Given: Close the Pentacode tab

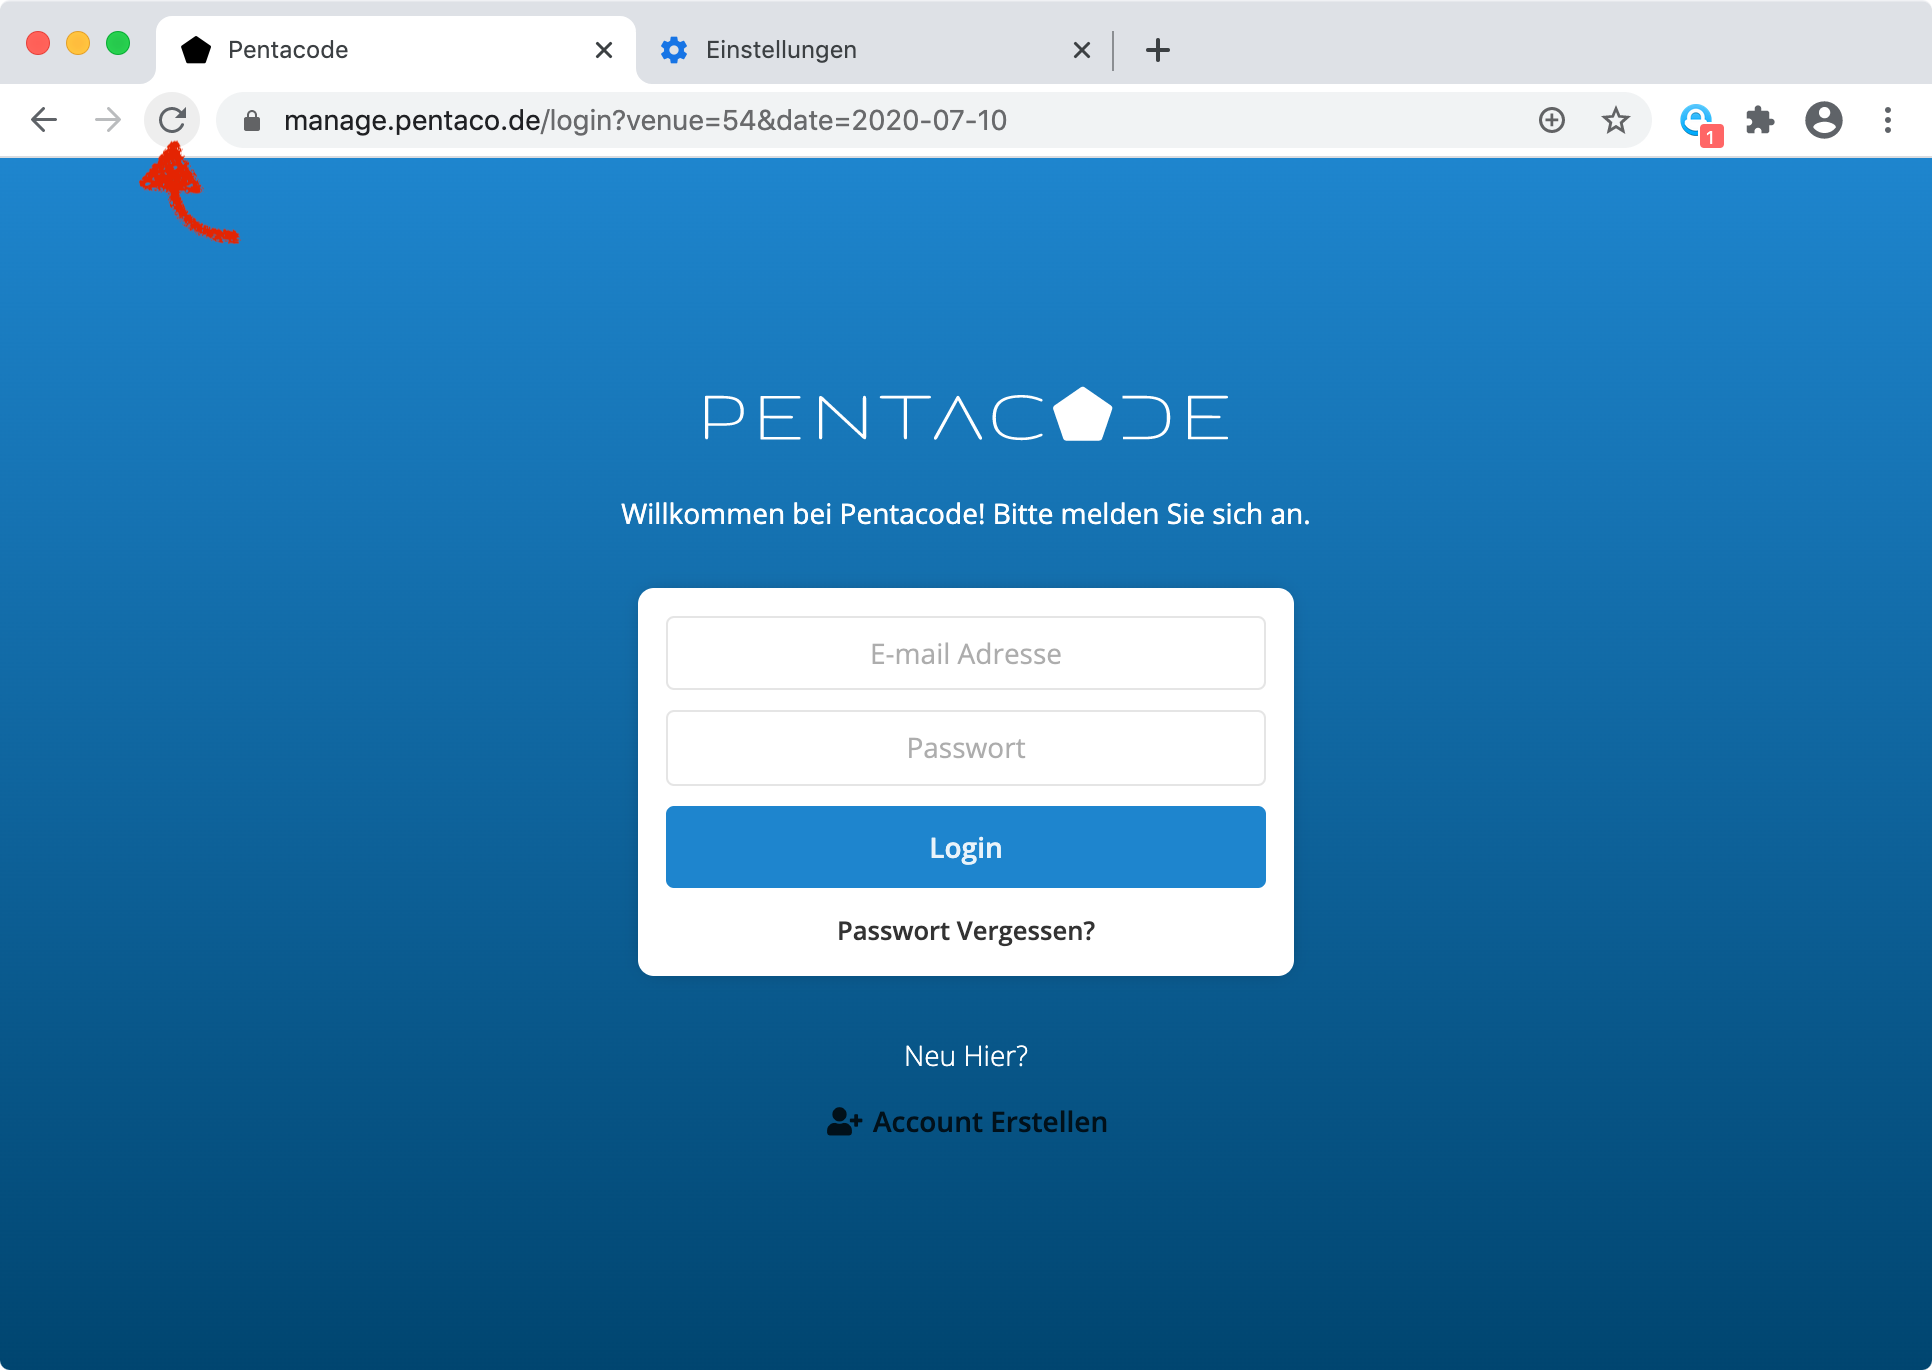Looking at the screenshot, I should 603,50.
